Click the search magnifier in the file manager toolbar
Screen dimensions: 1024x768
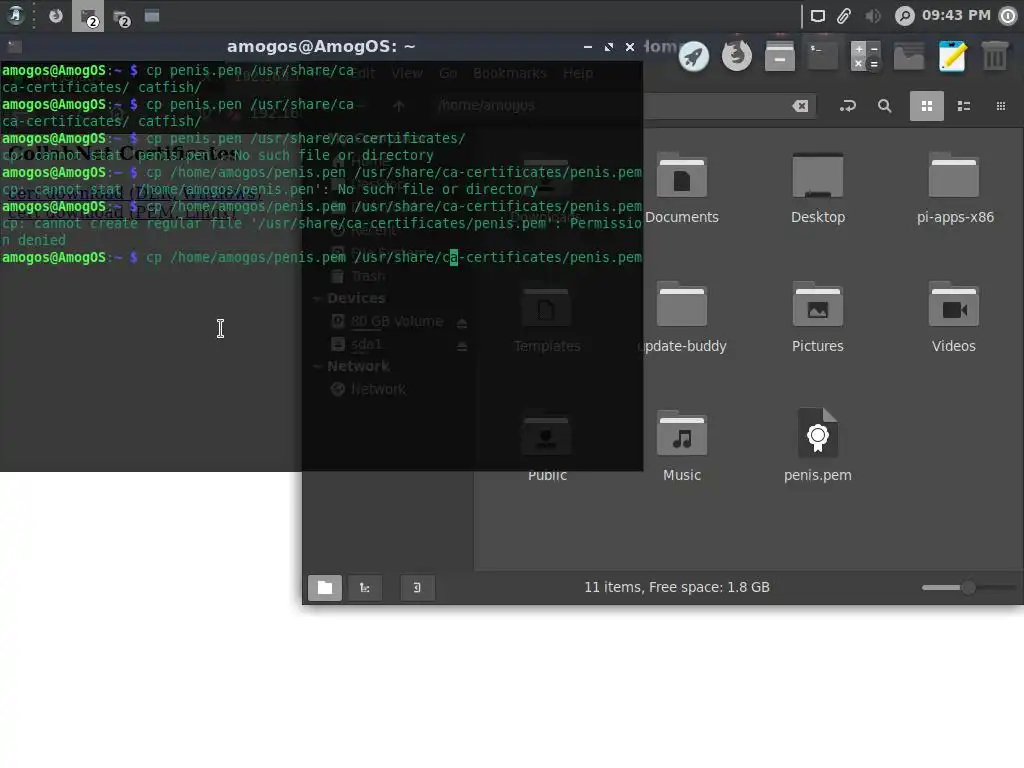(884, 106)
